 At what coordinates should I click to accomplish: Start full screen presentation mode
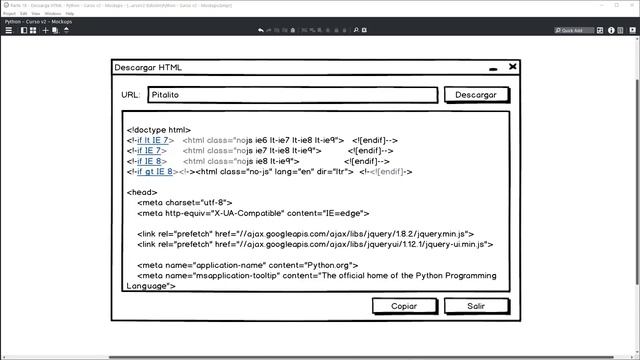pos(632,30)
